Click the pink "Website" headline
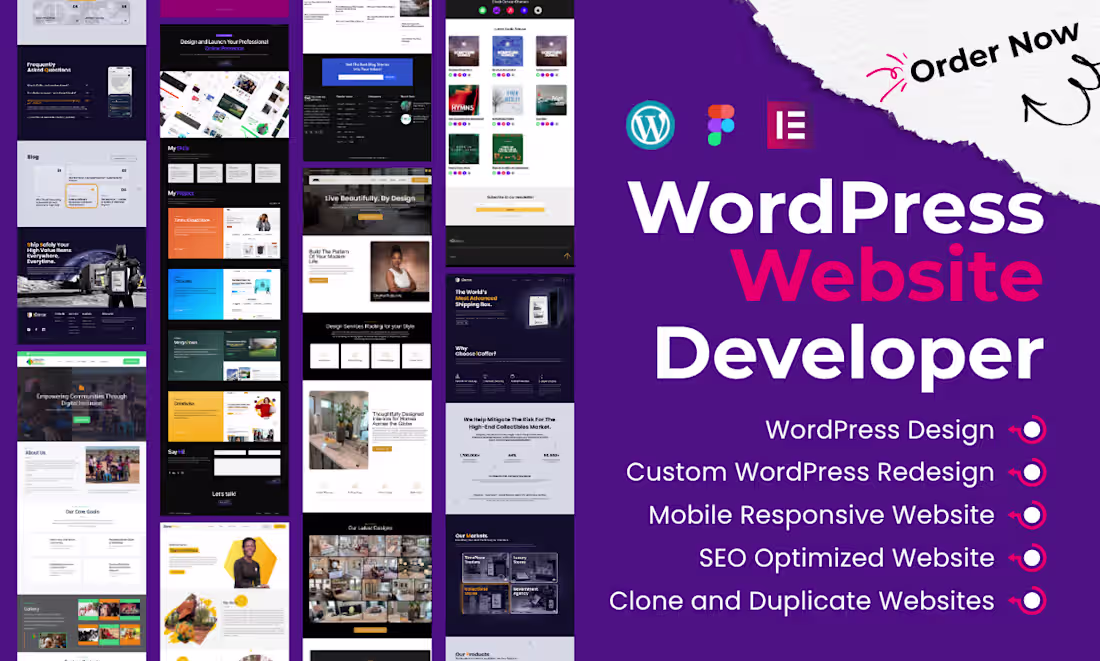Image resolution: width=1100 pixels, height=661 pixels. [x=887, y=274]
